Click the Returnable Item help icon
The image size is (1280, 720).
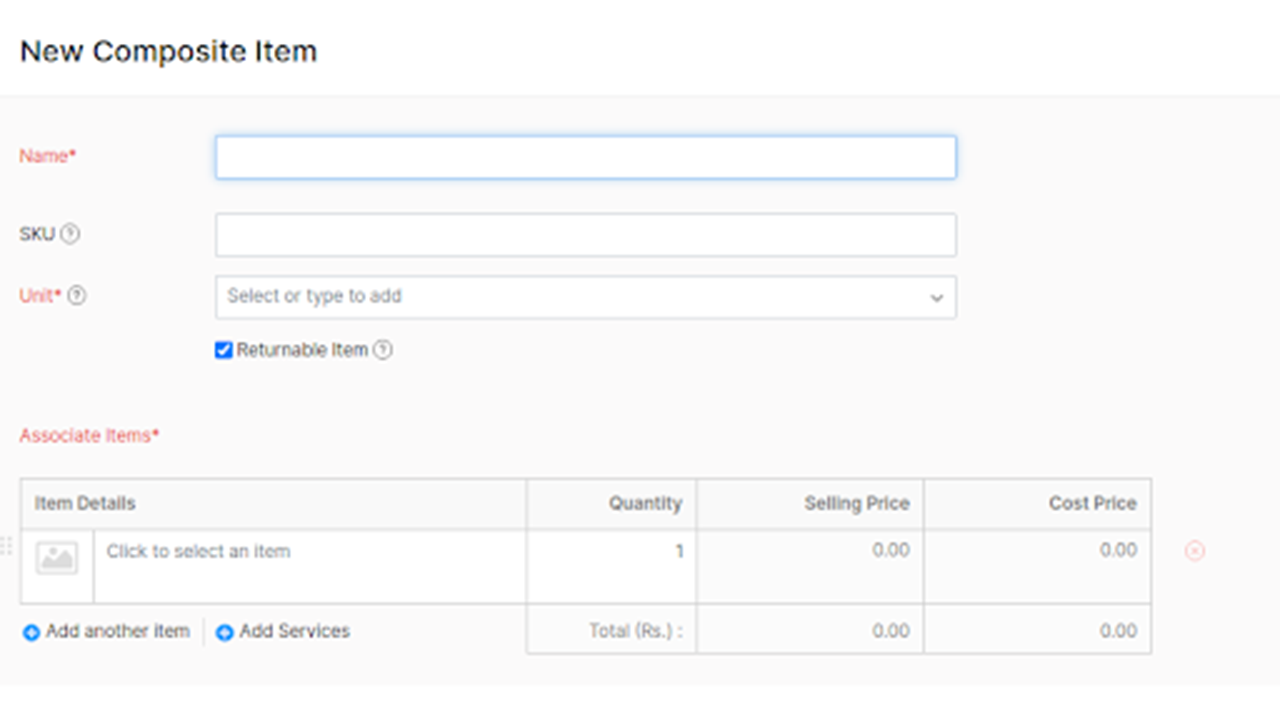[x=382, y=350]
